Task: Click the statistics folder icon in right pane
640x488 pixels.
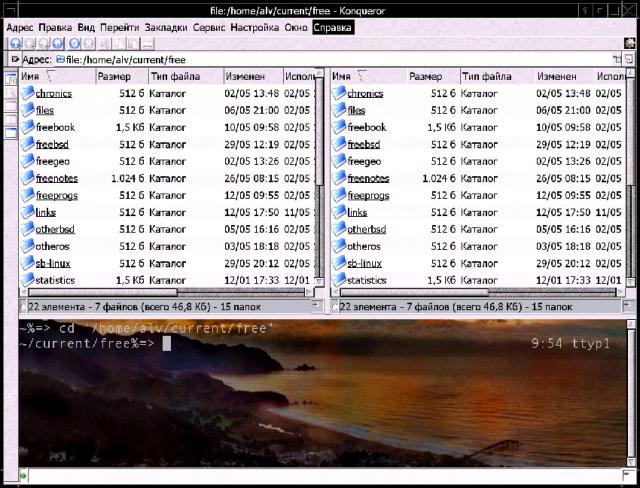Action: click(x=339, y=280)
